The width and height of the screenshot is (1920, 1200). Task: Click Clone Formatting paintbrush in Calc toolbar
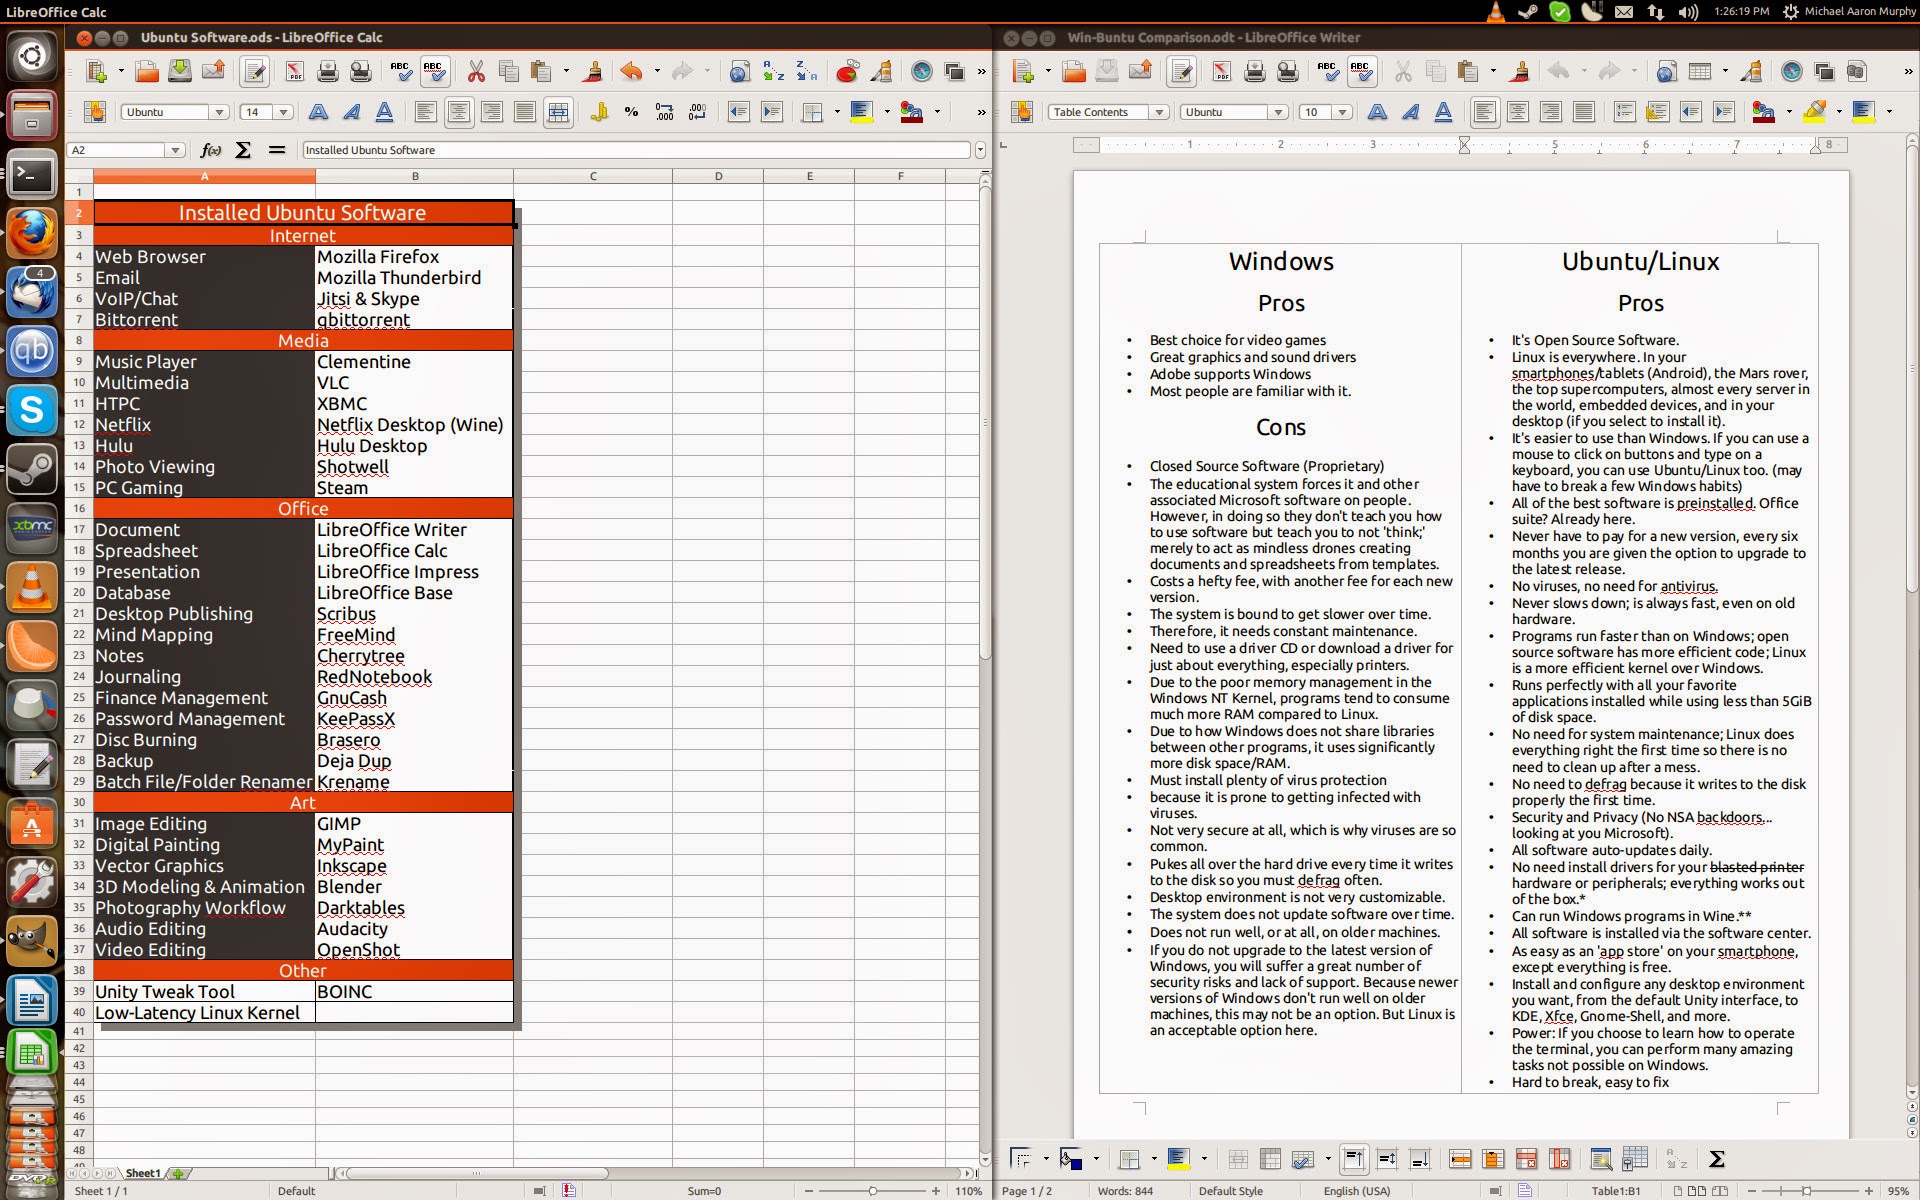[x=593, y=71]
